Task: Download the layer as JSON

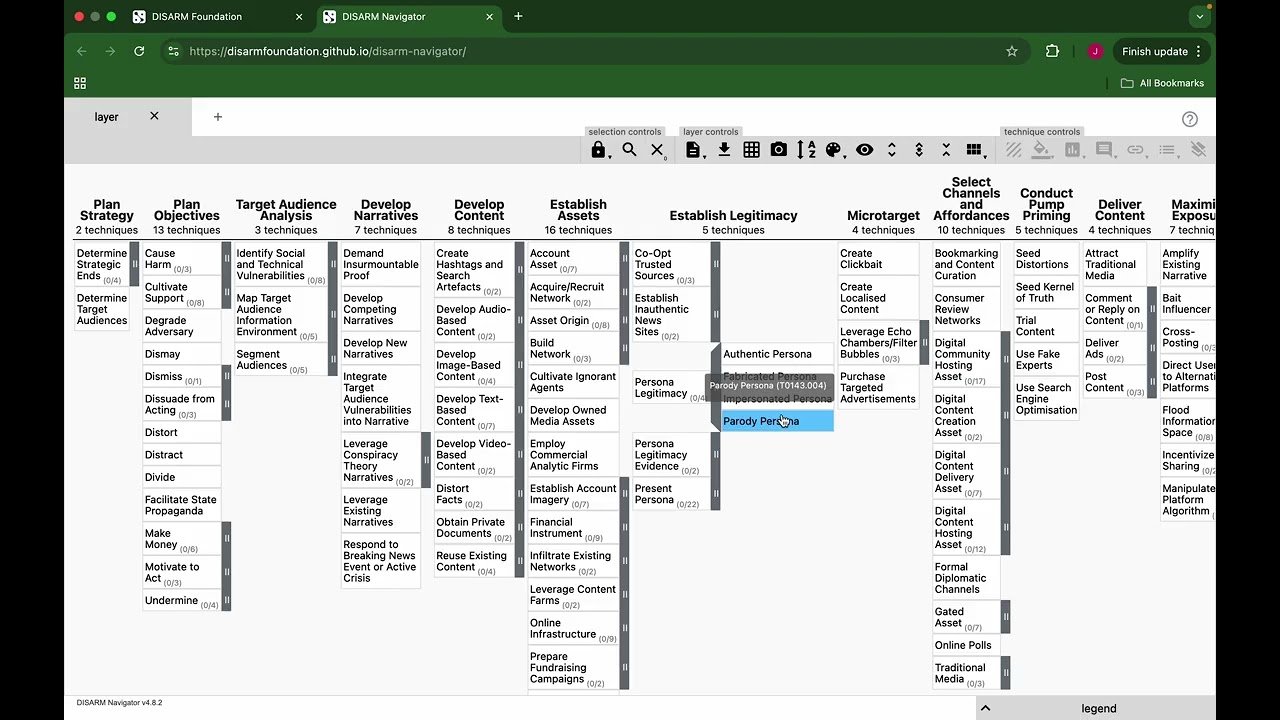Action: 724,150
